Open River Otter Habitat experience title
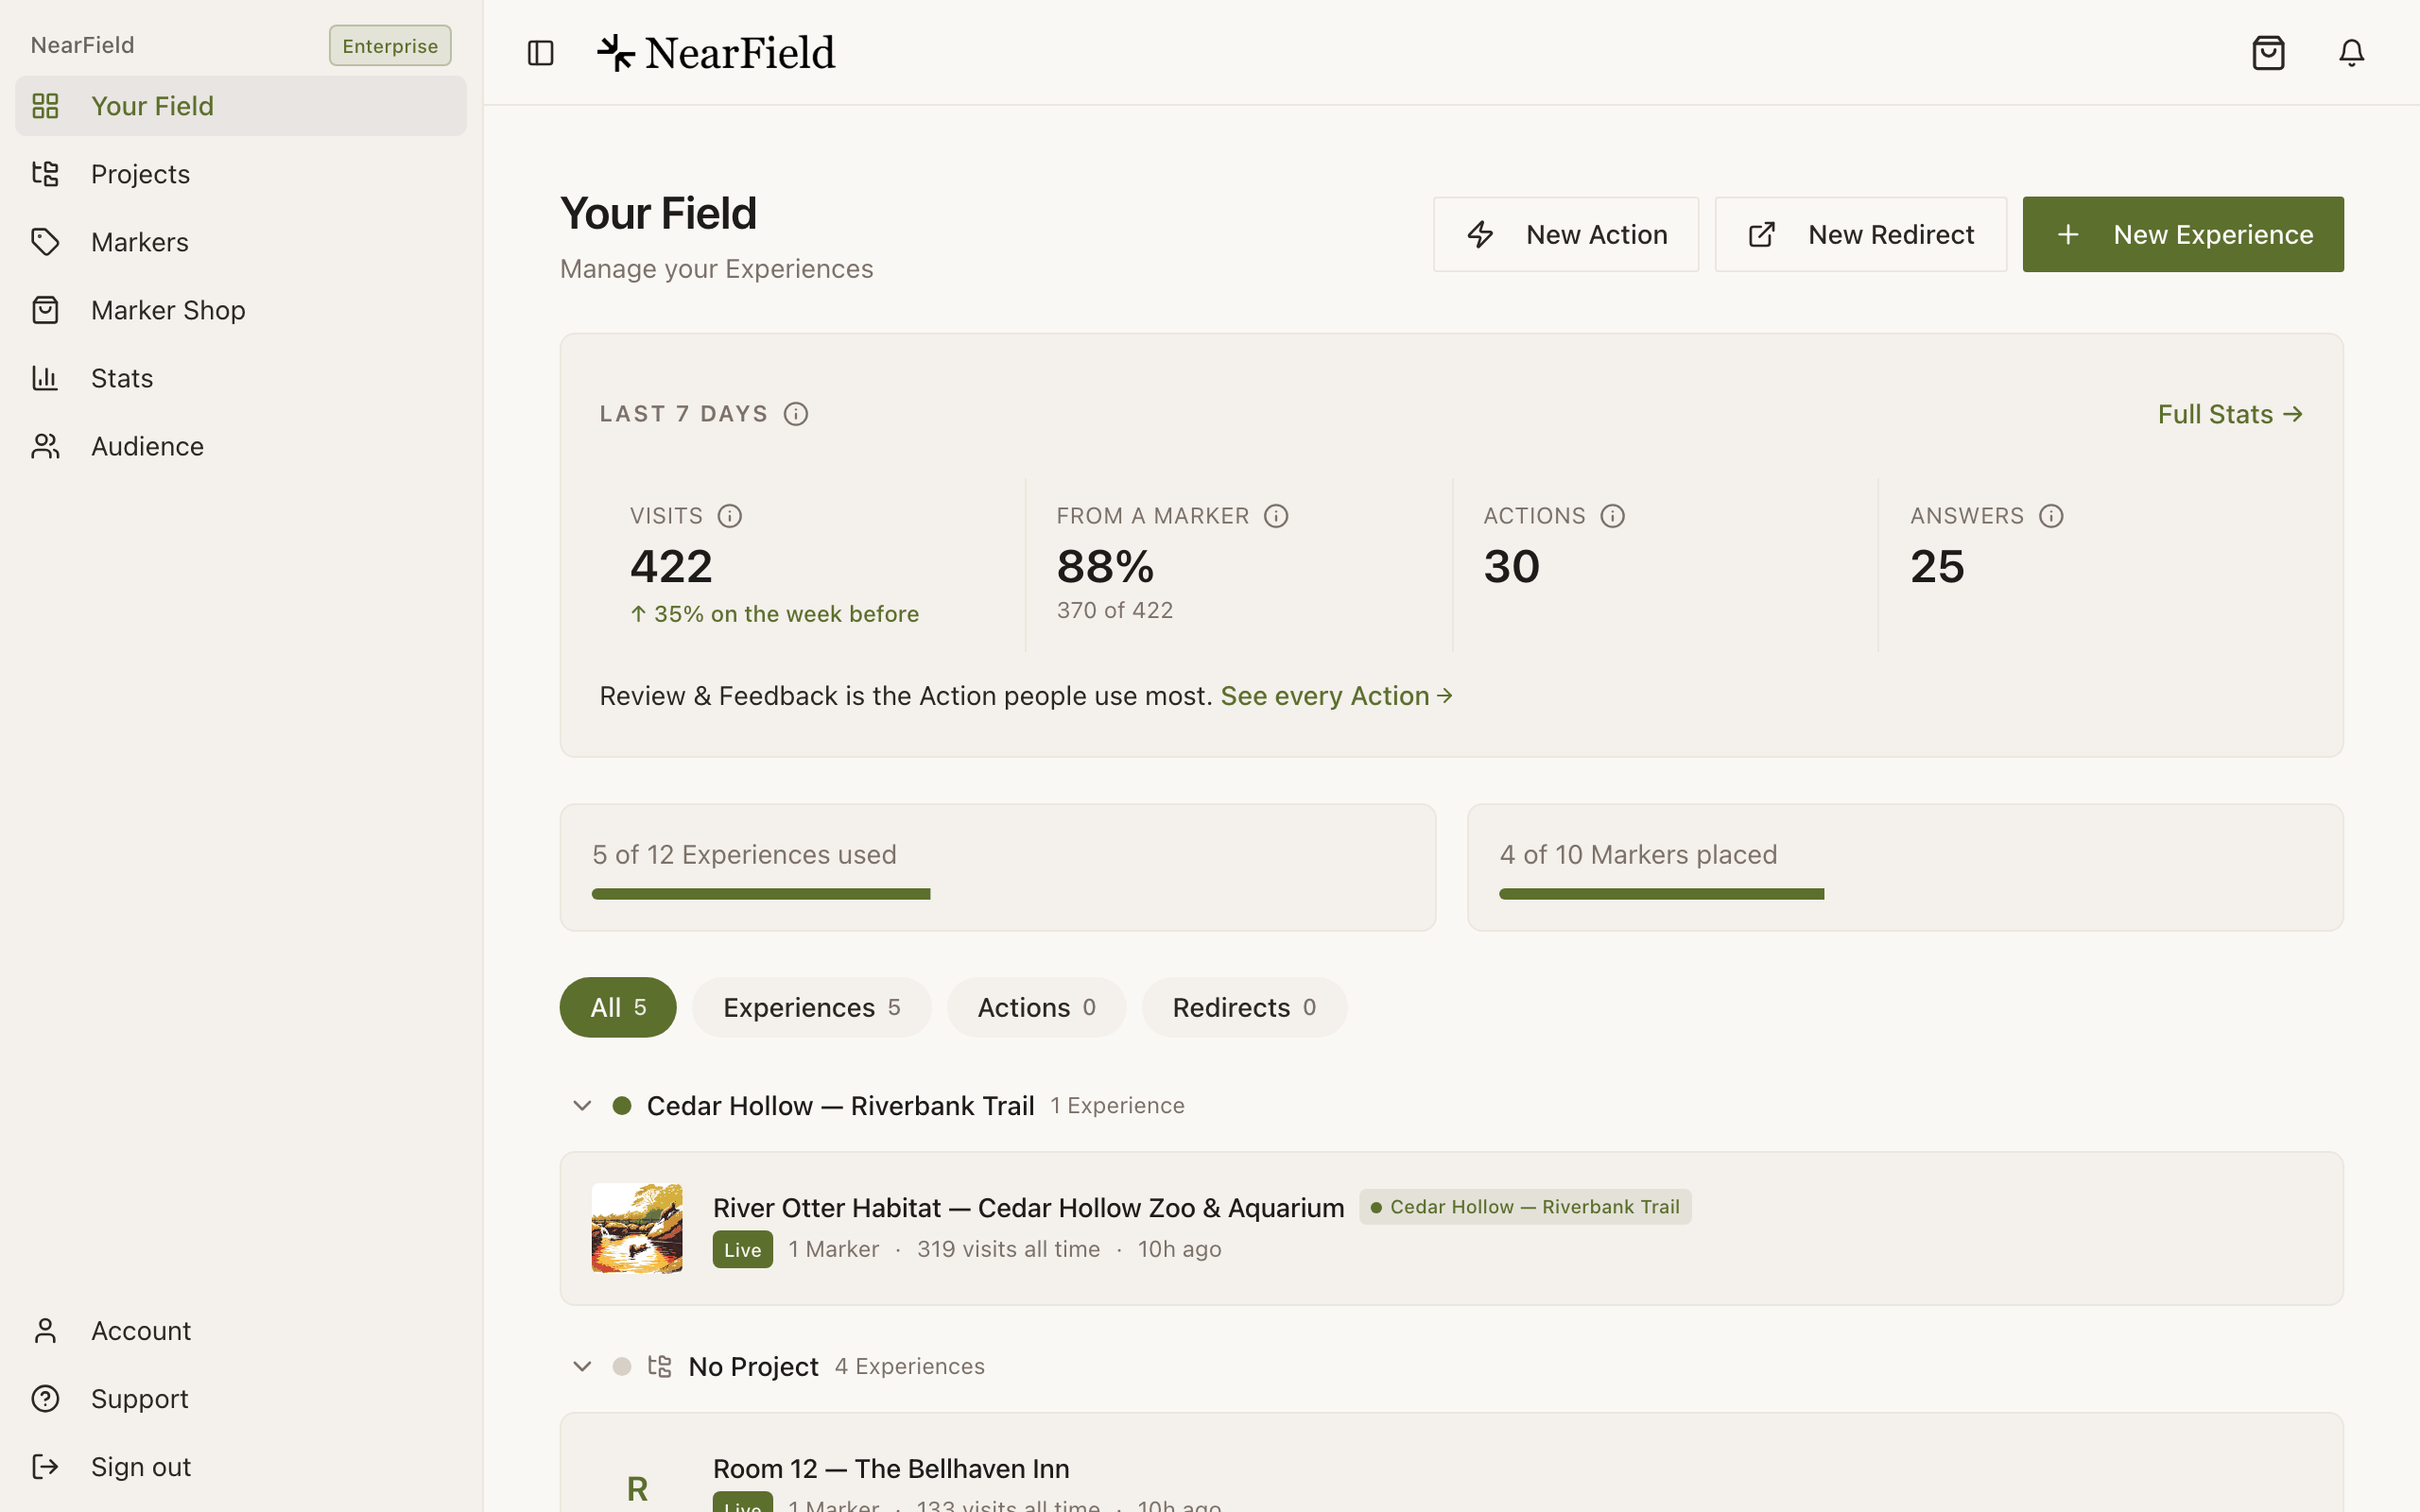The height and width of the screenshot is (1512, 2420). click(x=1028, y=1208)
